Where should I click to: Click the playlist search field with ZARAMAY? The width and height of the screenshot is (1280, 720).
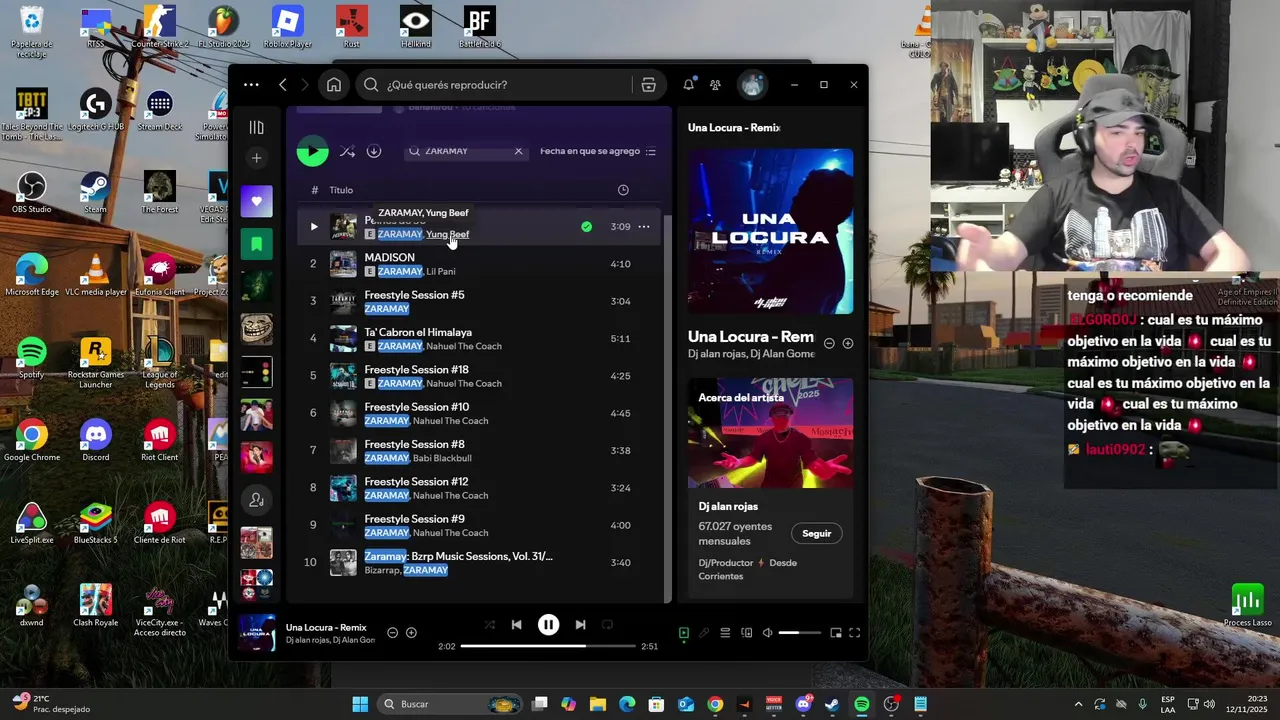(x=465, y=151)
